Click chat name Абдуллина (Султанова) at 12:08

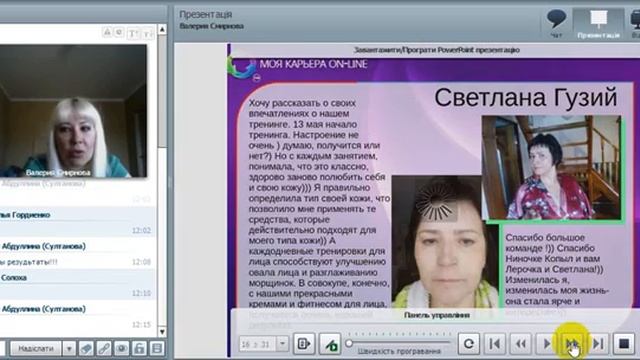(44, 246)
